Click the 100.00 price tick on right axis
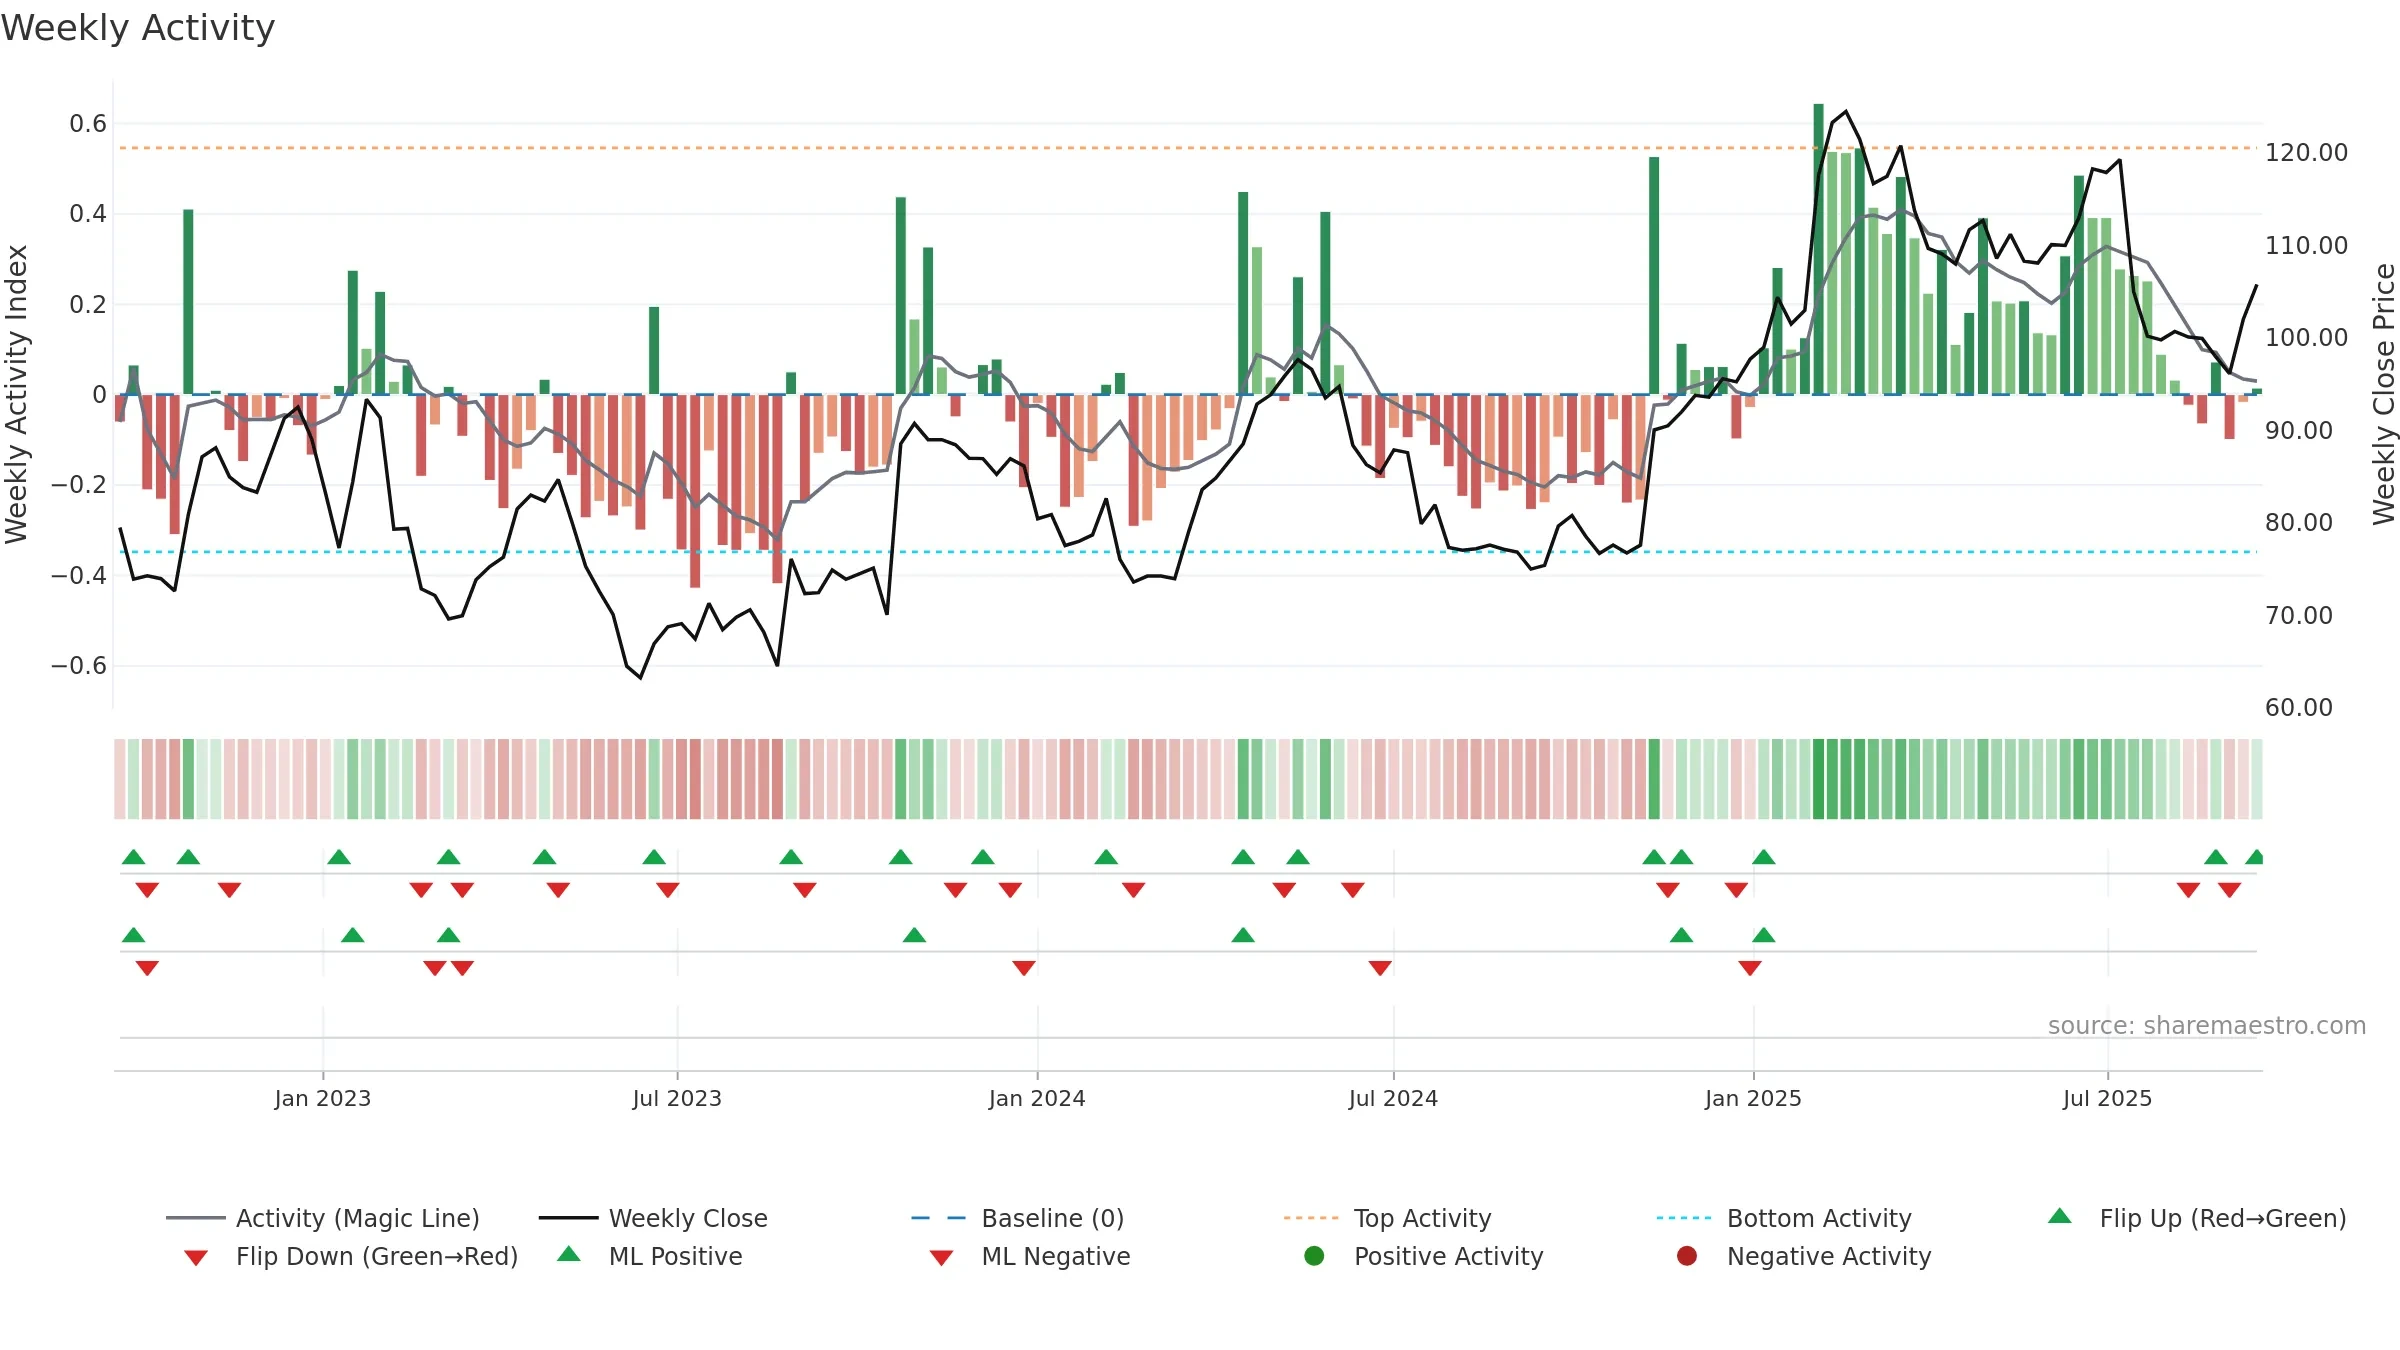The image size is (2400, 1350). click(x=2306, y=337)
